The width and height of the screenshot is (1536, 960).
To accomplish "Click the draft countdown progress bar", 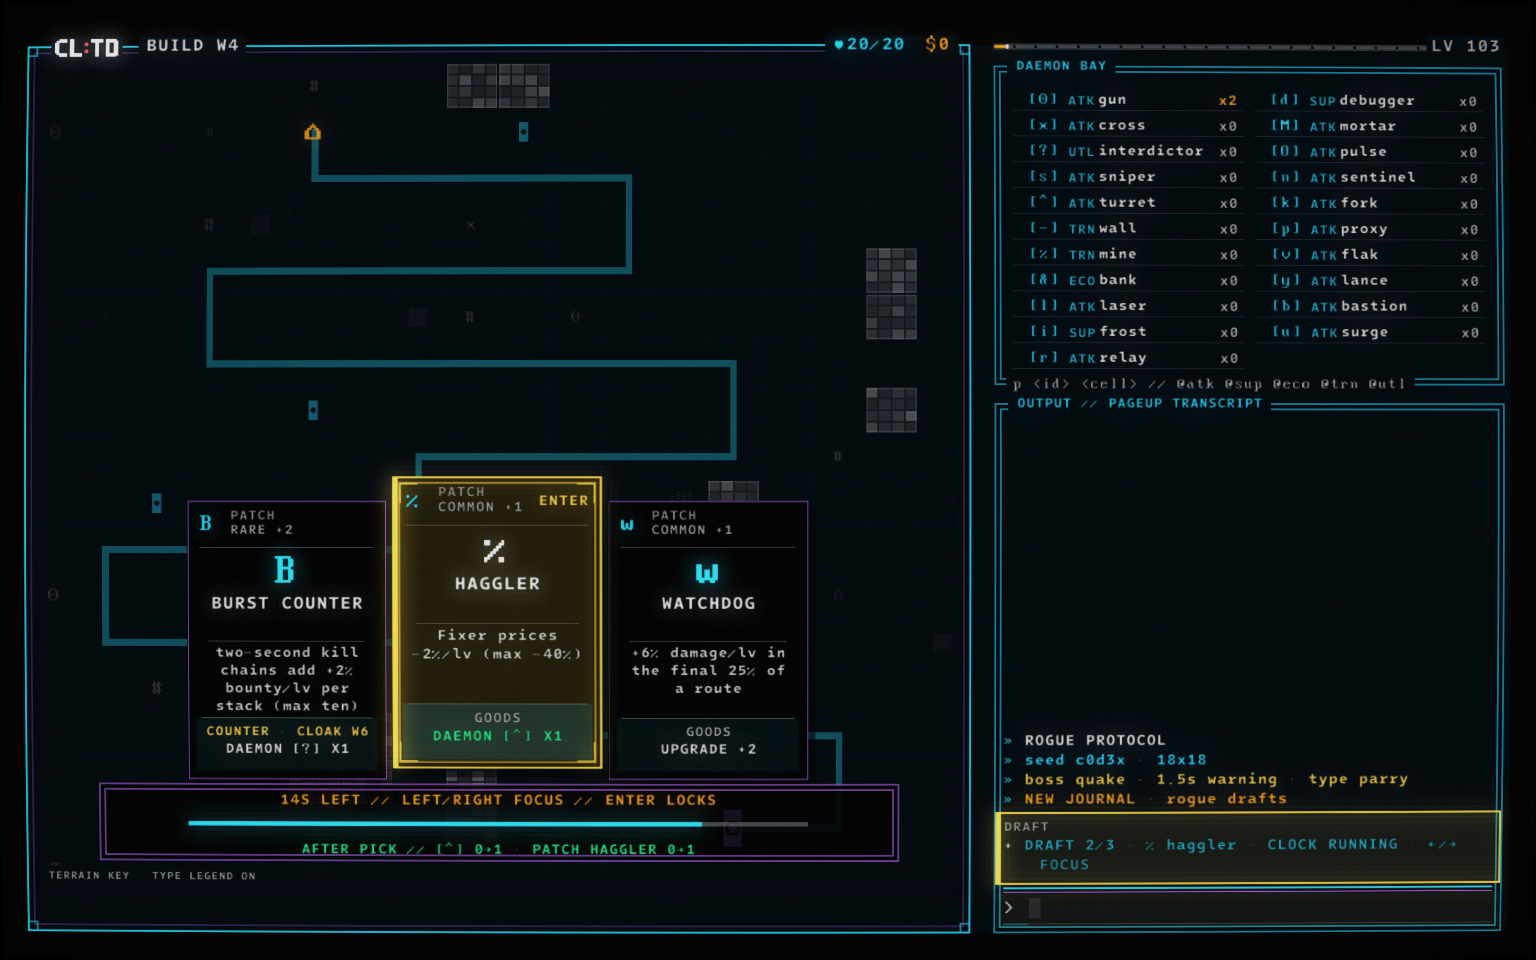I will coord(498,824).
